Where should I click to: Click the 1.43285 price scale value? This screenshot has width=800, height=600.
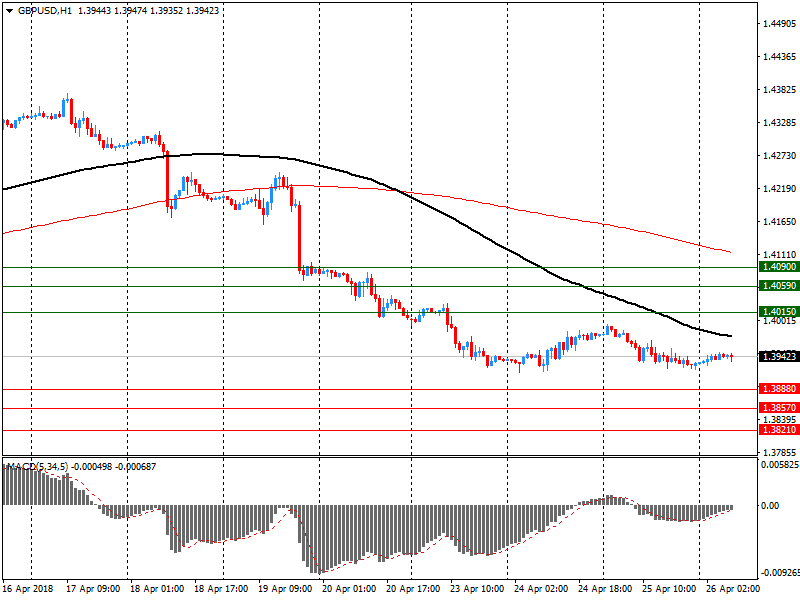tap(780, 122)
